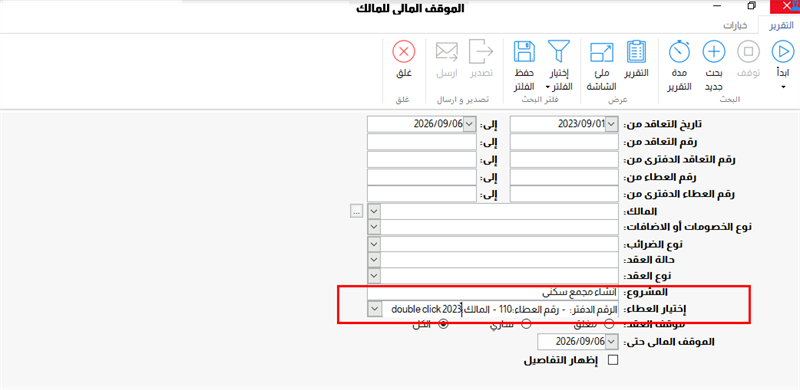
Task: Start the report with ابدأ icon
Action: [x=783, y=51]
